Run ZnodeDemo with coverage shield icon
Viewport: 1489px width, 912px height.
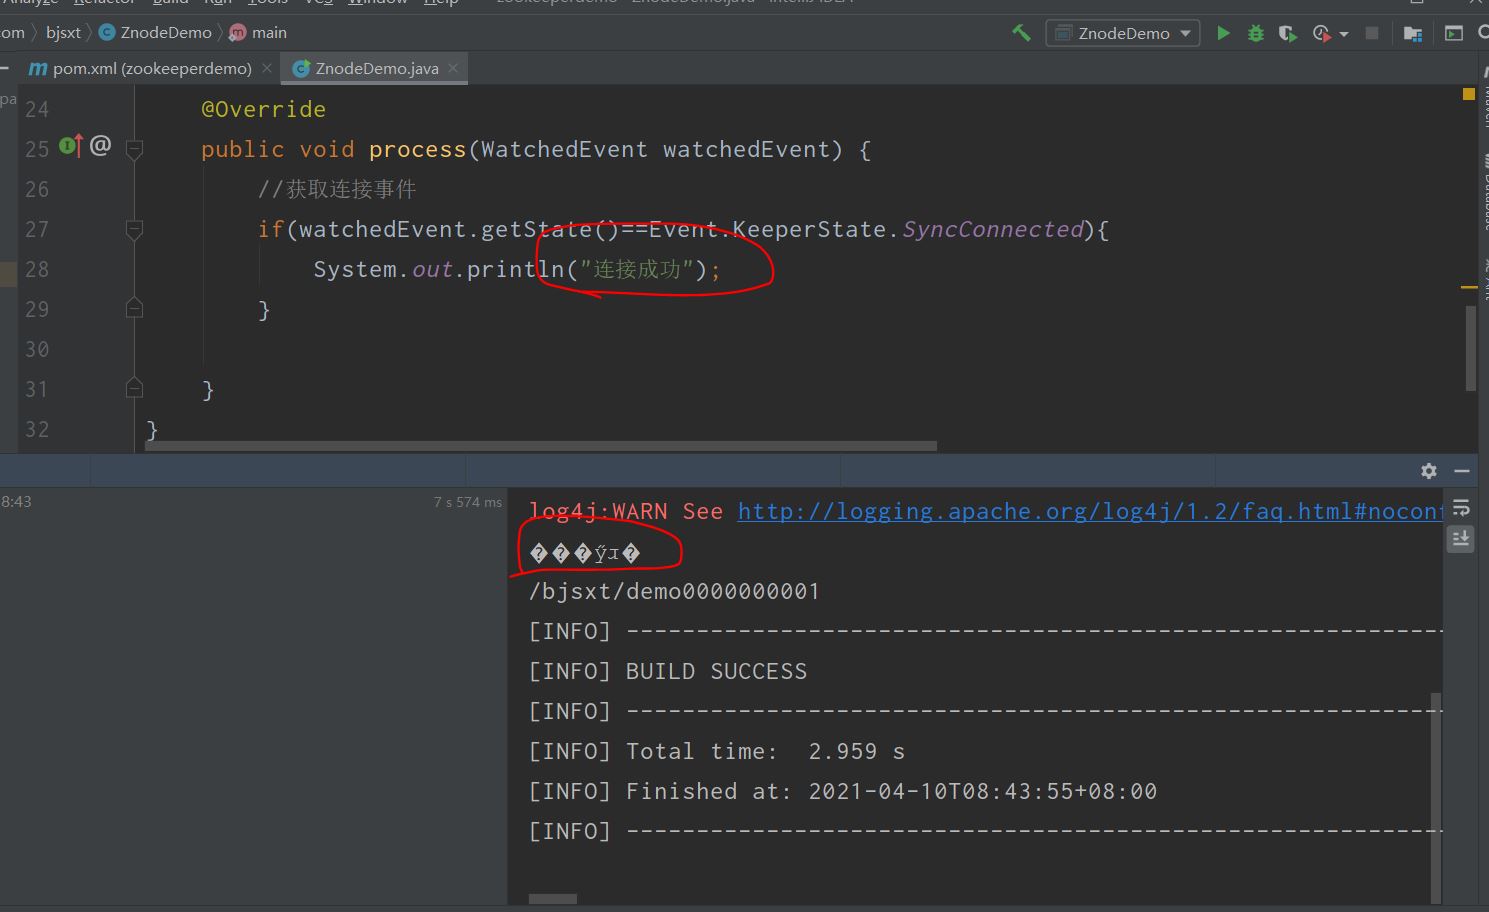1287,33
